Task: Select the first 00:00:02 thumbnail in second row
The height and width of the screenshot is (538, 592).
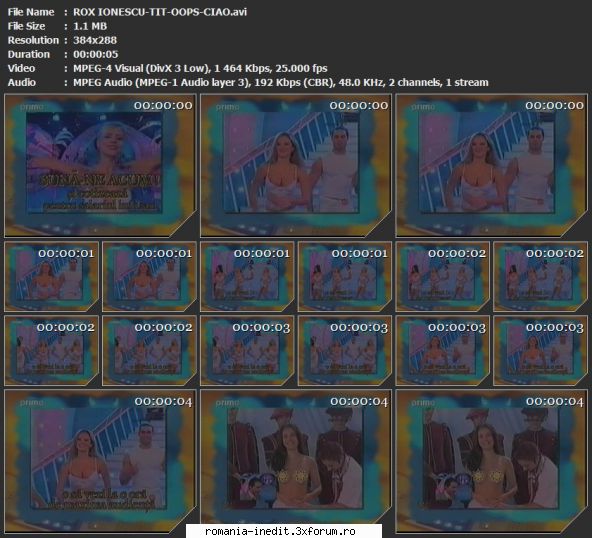Action: click(442, 277)
